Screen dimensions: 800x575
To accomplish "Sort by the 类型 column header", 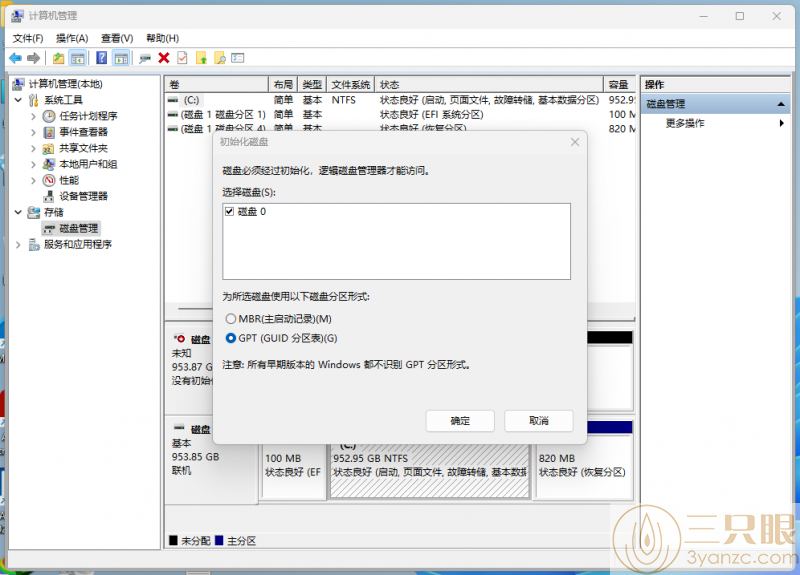I will [x=312, y=84].
